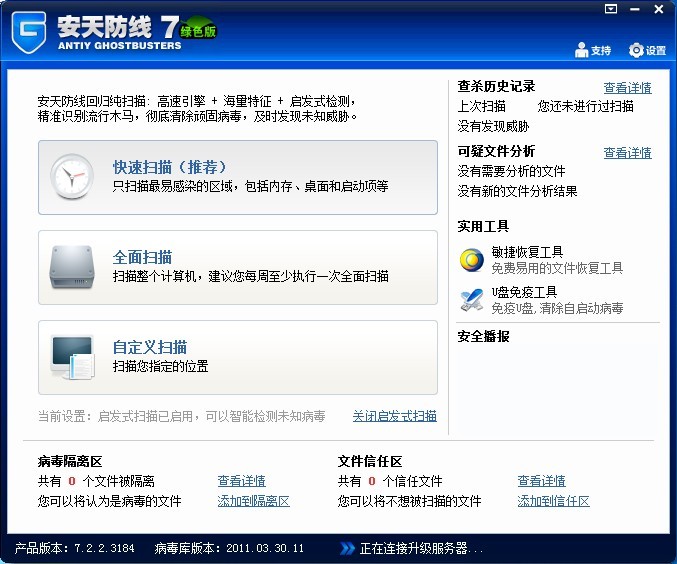The width and height of the screenshot is (677, 564).
Task: Open the title bar dropdown arrow menu
Action: coord(611,8)
